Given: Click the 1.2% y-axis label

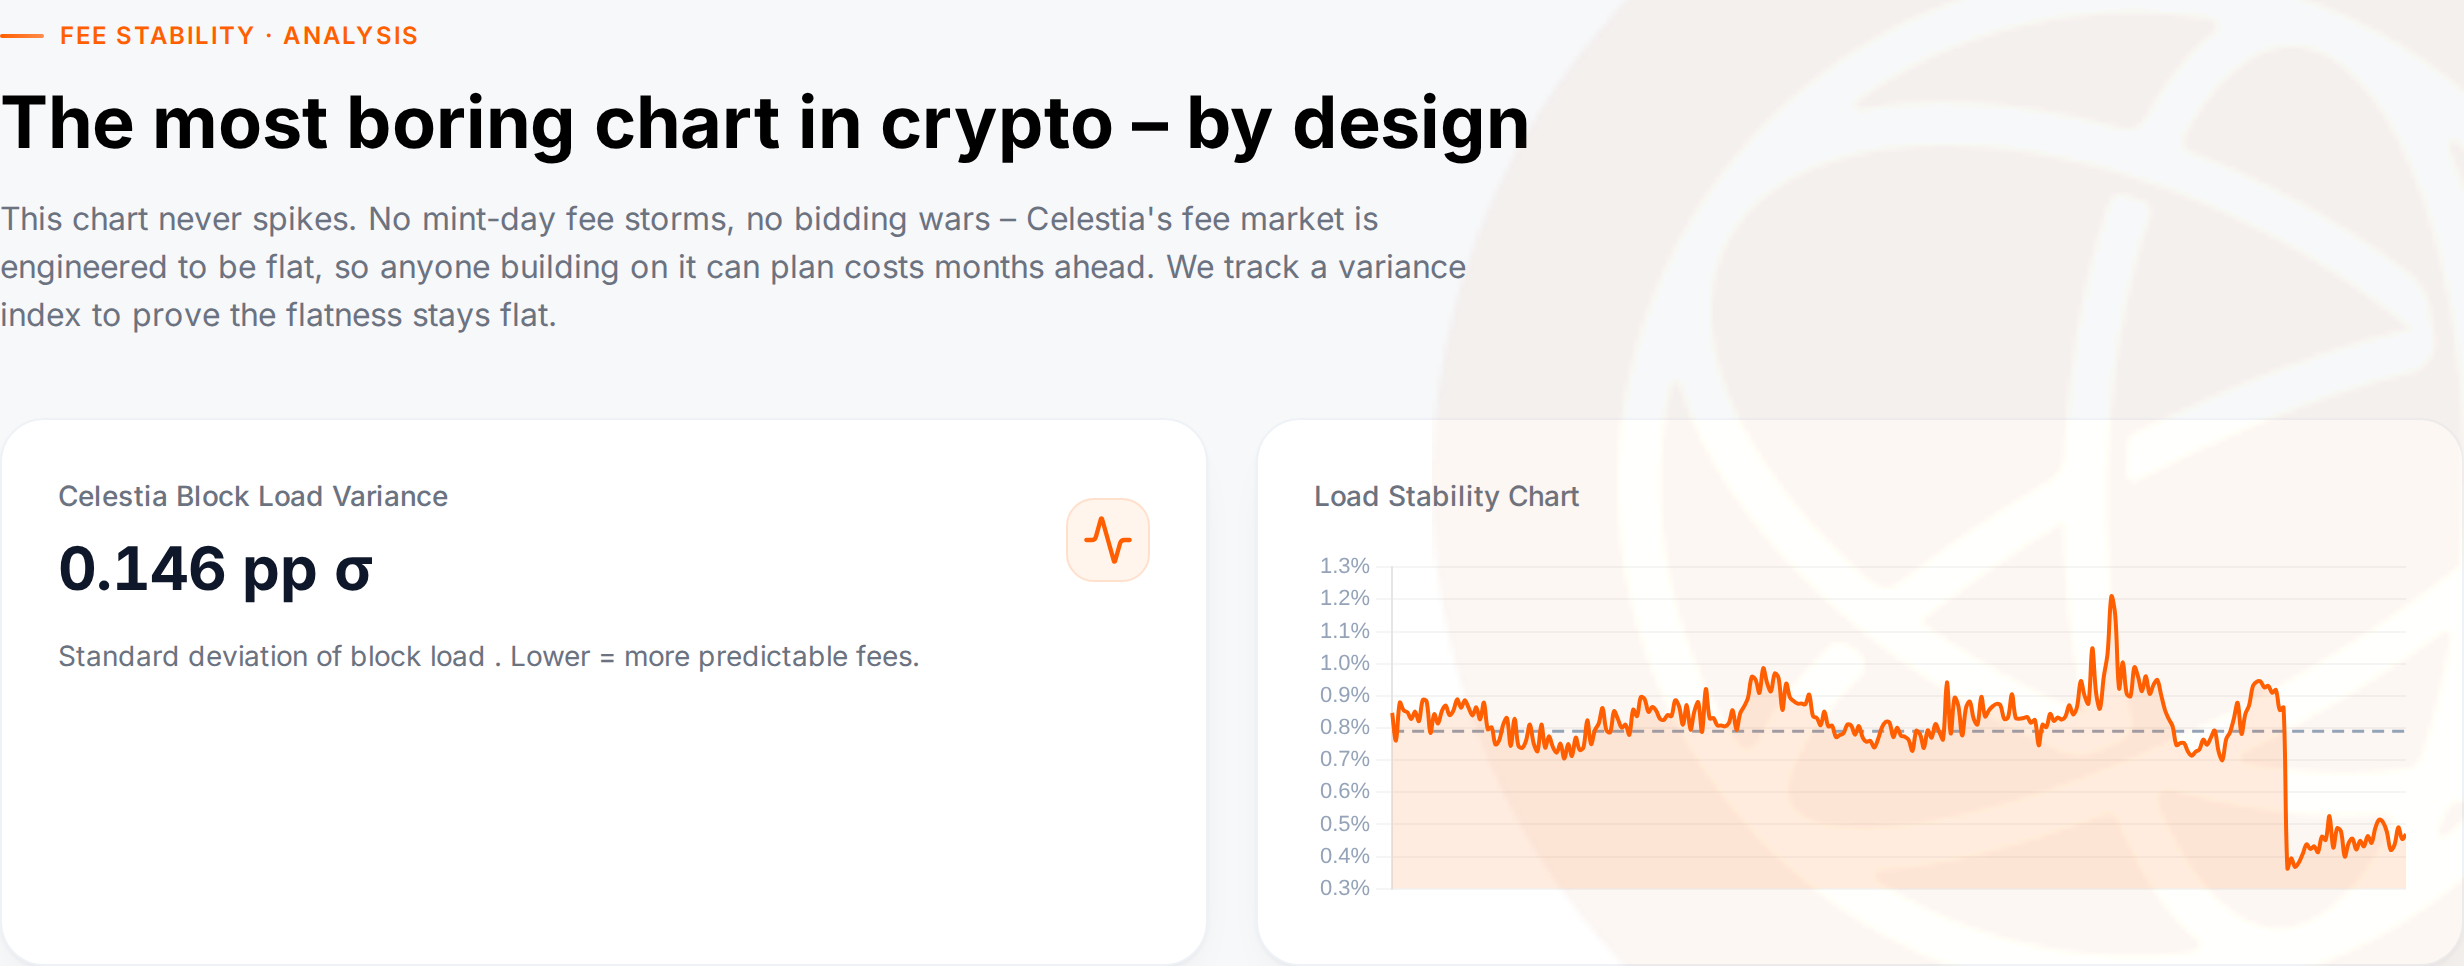Looking at the screenshot, I should click(1344, 598).
